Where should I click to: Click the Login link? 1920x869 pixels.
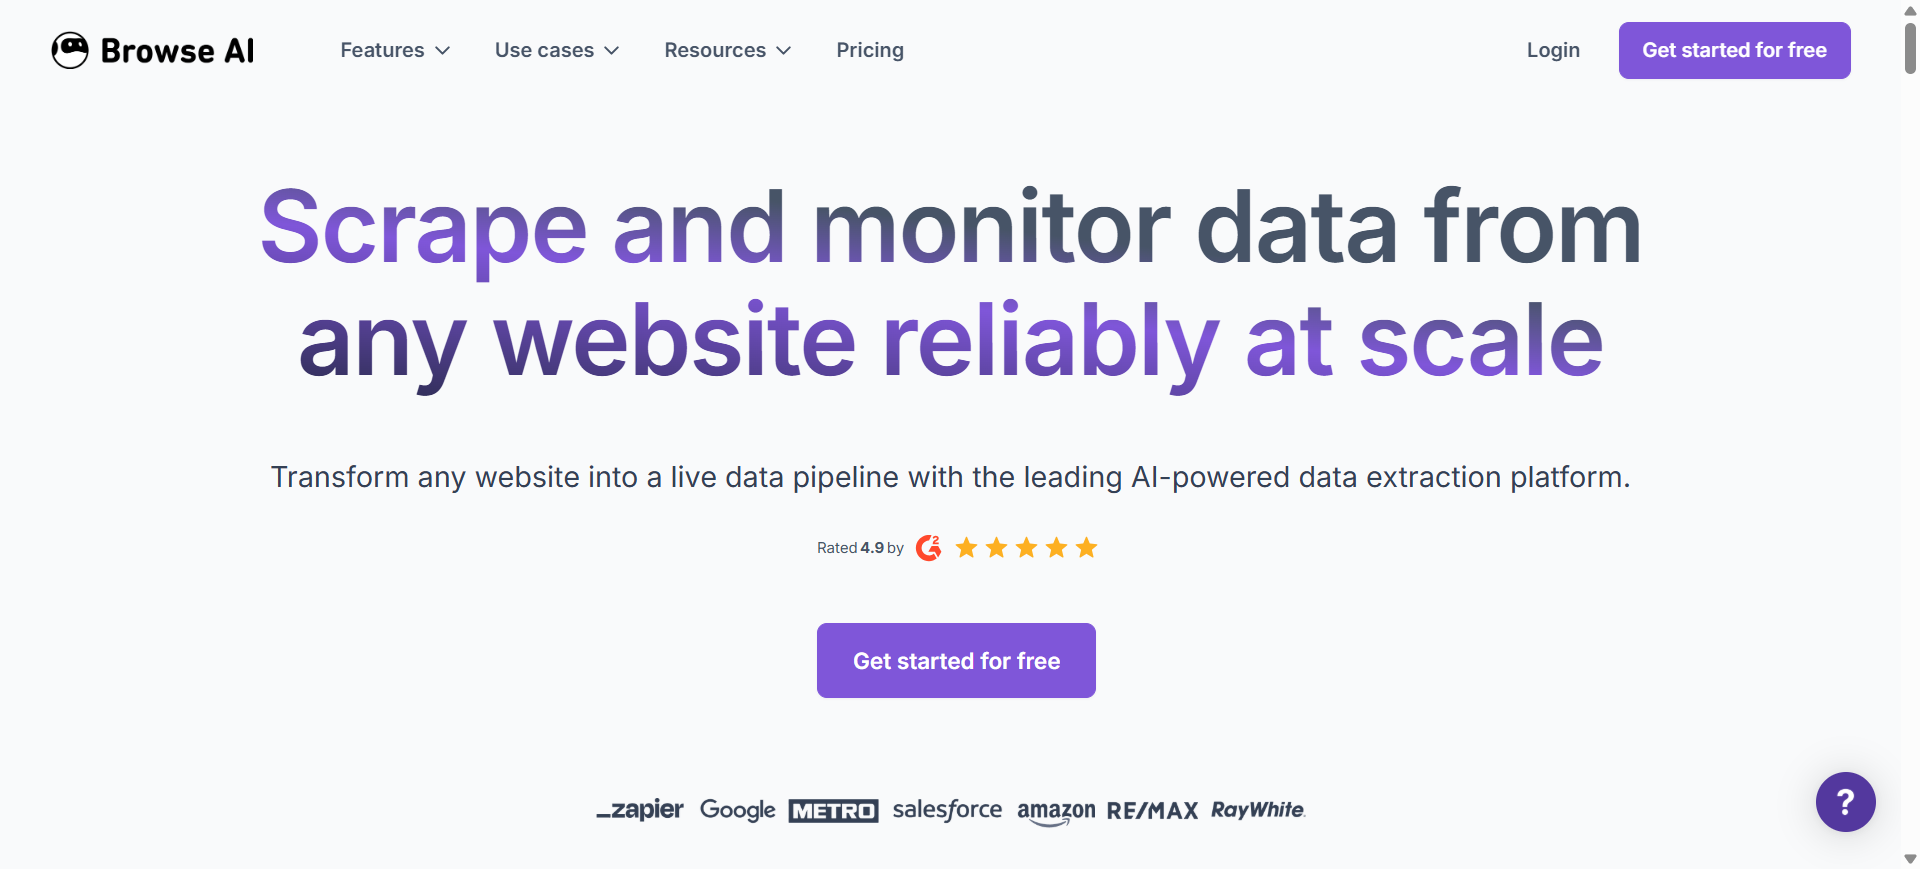pyautogui.click(x=1553, y=50)
